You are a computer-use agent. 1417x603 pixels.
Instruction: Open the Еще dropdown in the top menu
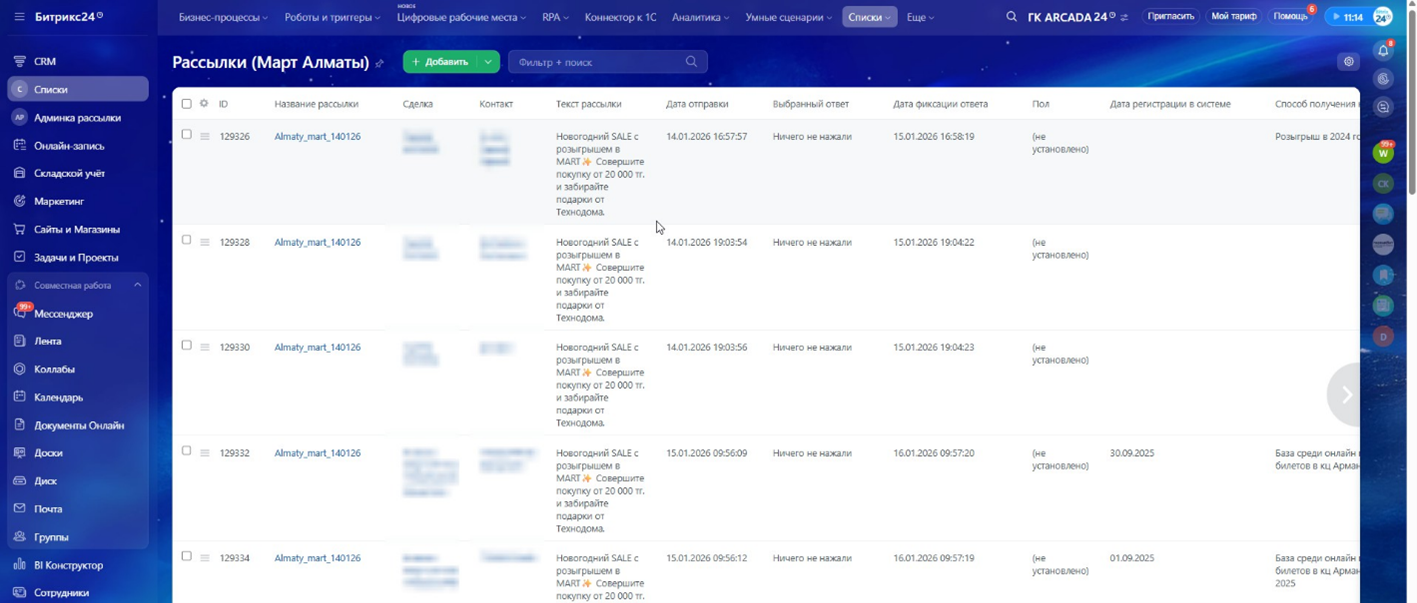920,17
